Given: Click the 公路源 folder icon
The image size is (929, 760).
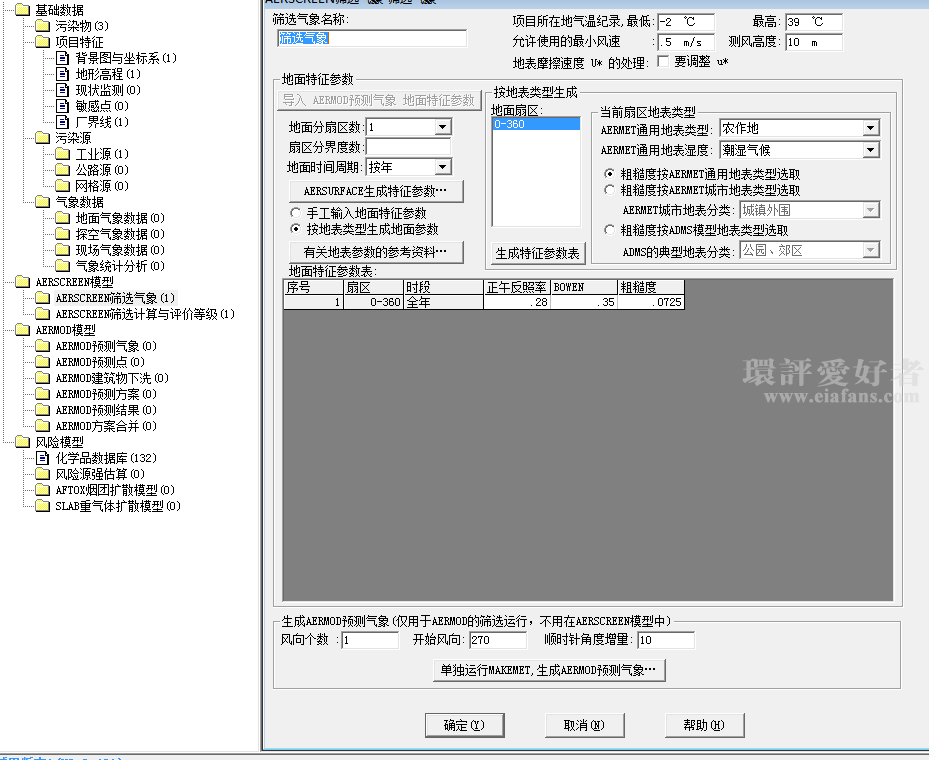Looking at the screenshot, I should pos(62,169).
